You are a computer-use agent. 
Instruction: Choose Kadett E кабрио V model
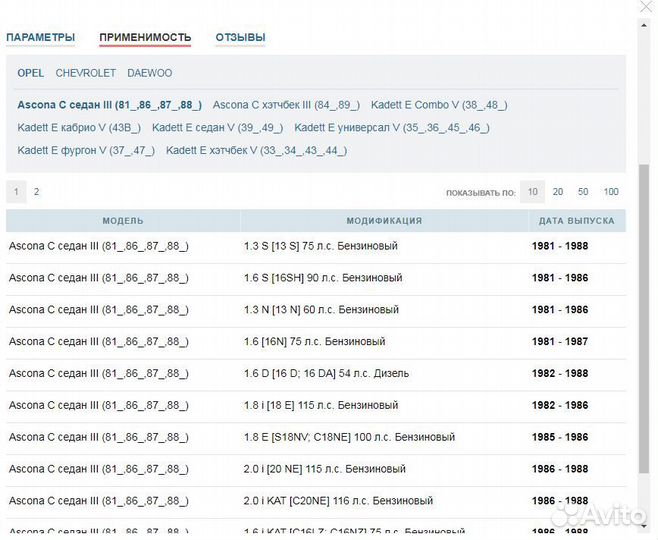pos(79,128)
